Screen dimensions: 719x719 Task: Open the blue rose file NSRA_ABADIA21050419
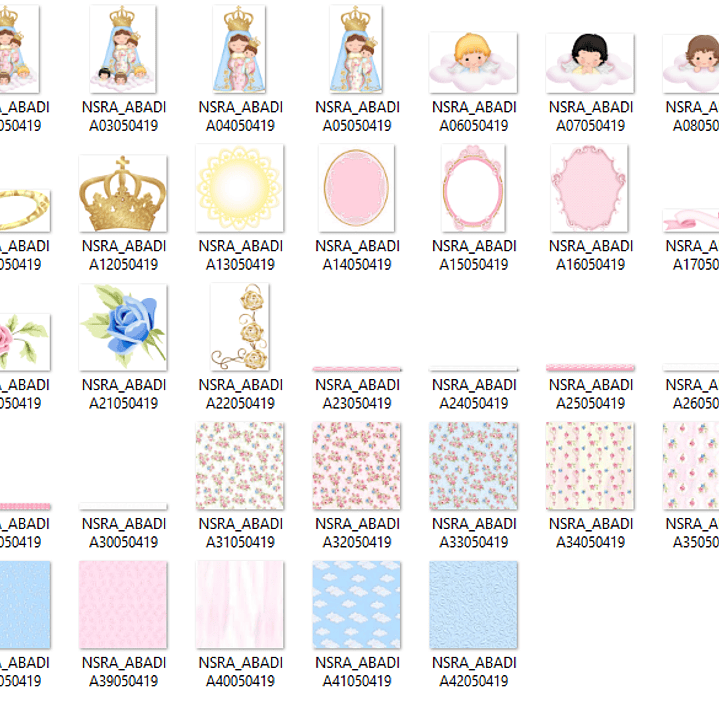pos(123,327)
